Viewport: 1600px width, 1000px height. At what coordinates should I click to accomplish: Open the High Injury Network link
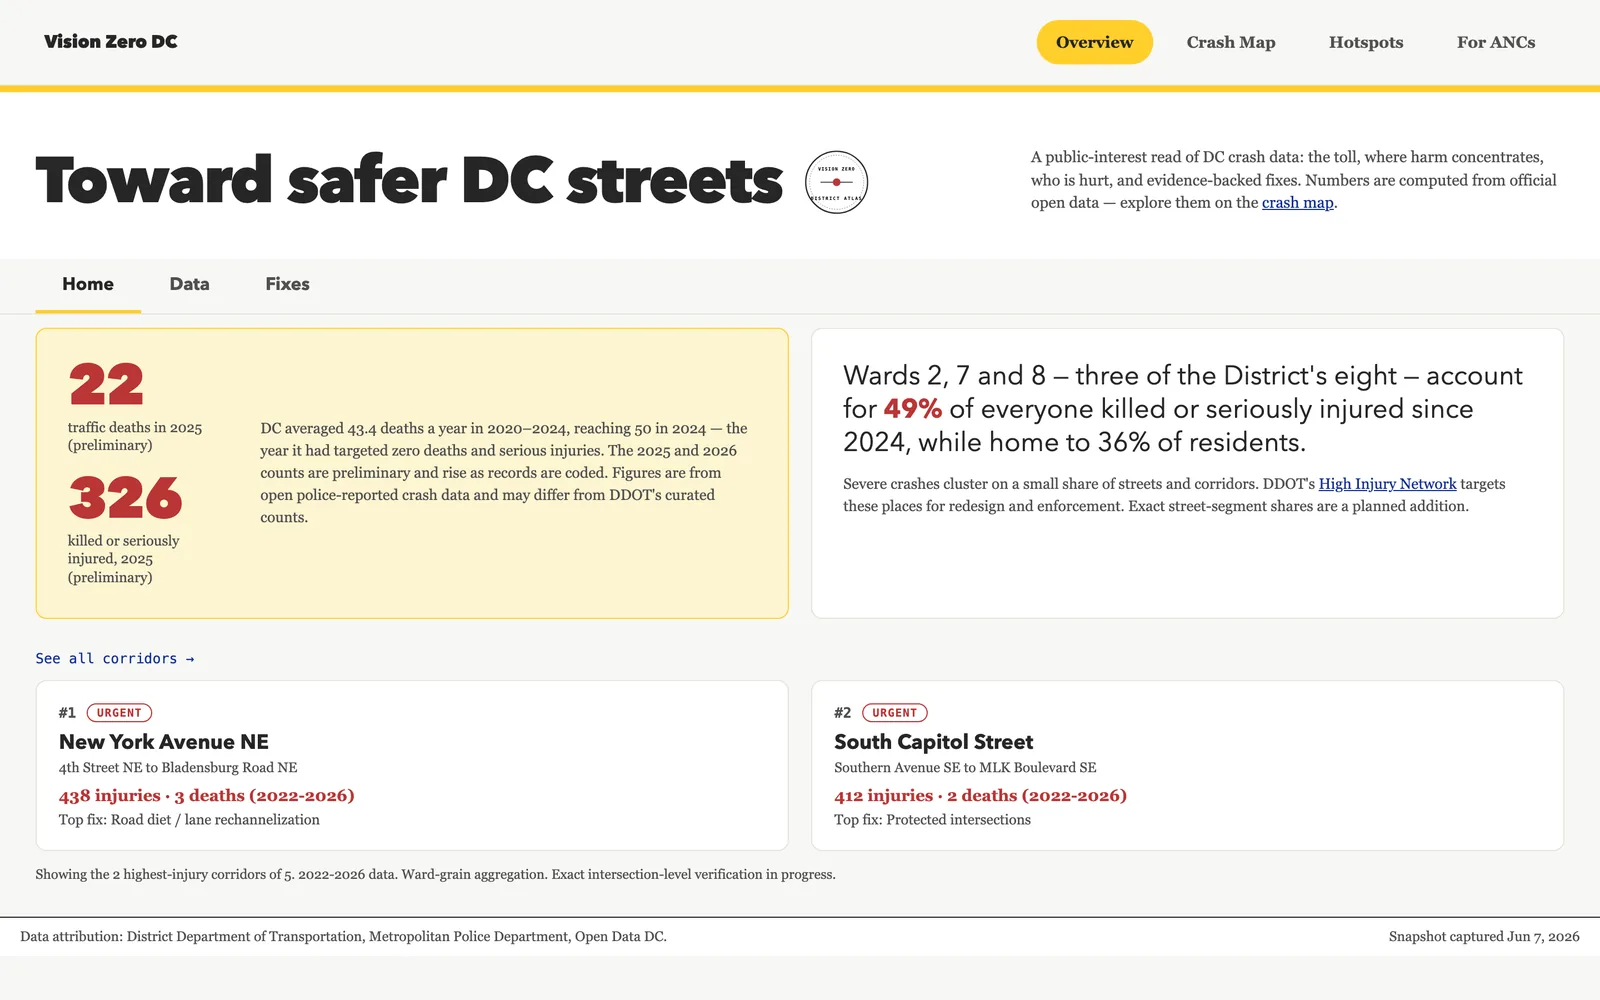[1387, 484]
